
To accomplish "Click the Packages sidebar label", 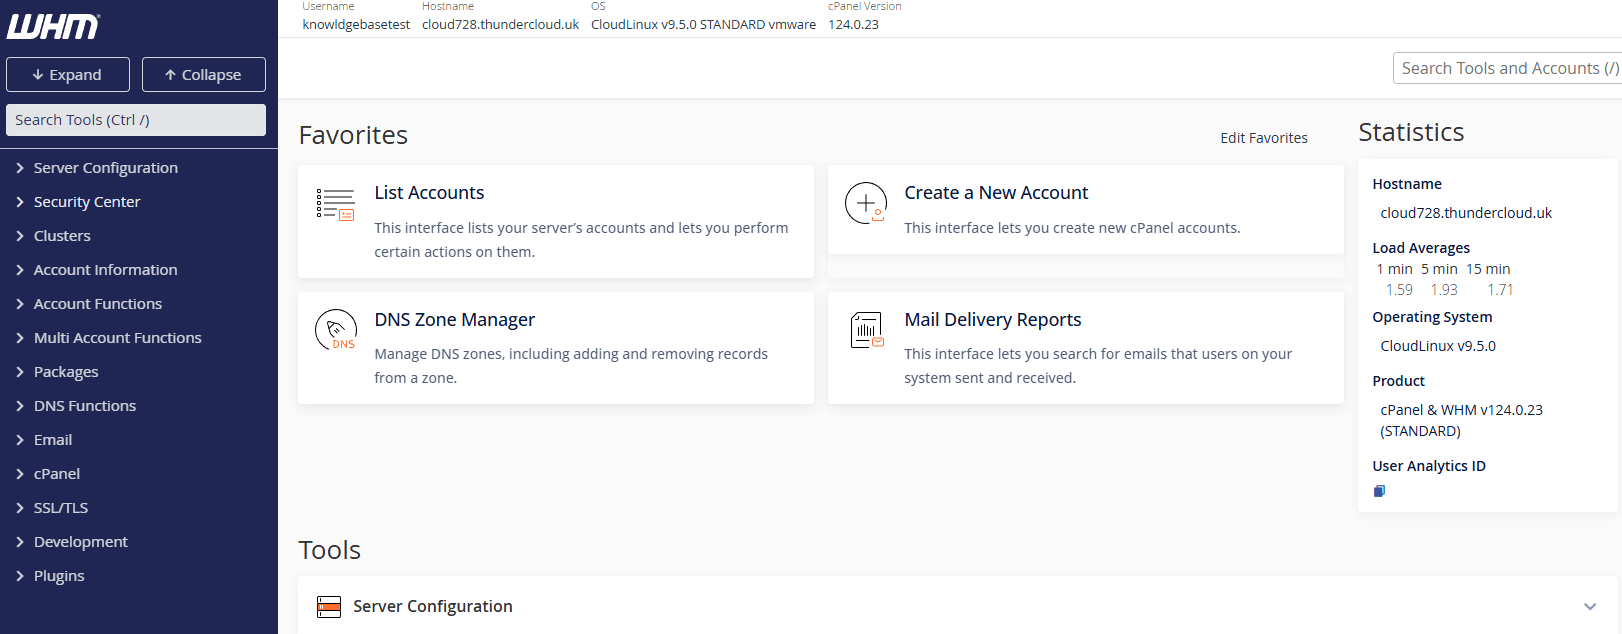I will (x=66, y=372).
